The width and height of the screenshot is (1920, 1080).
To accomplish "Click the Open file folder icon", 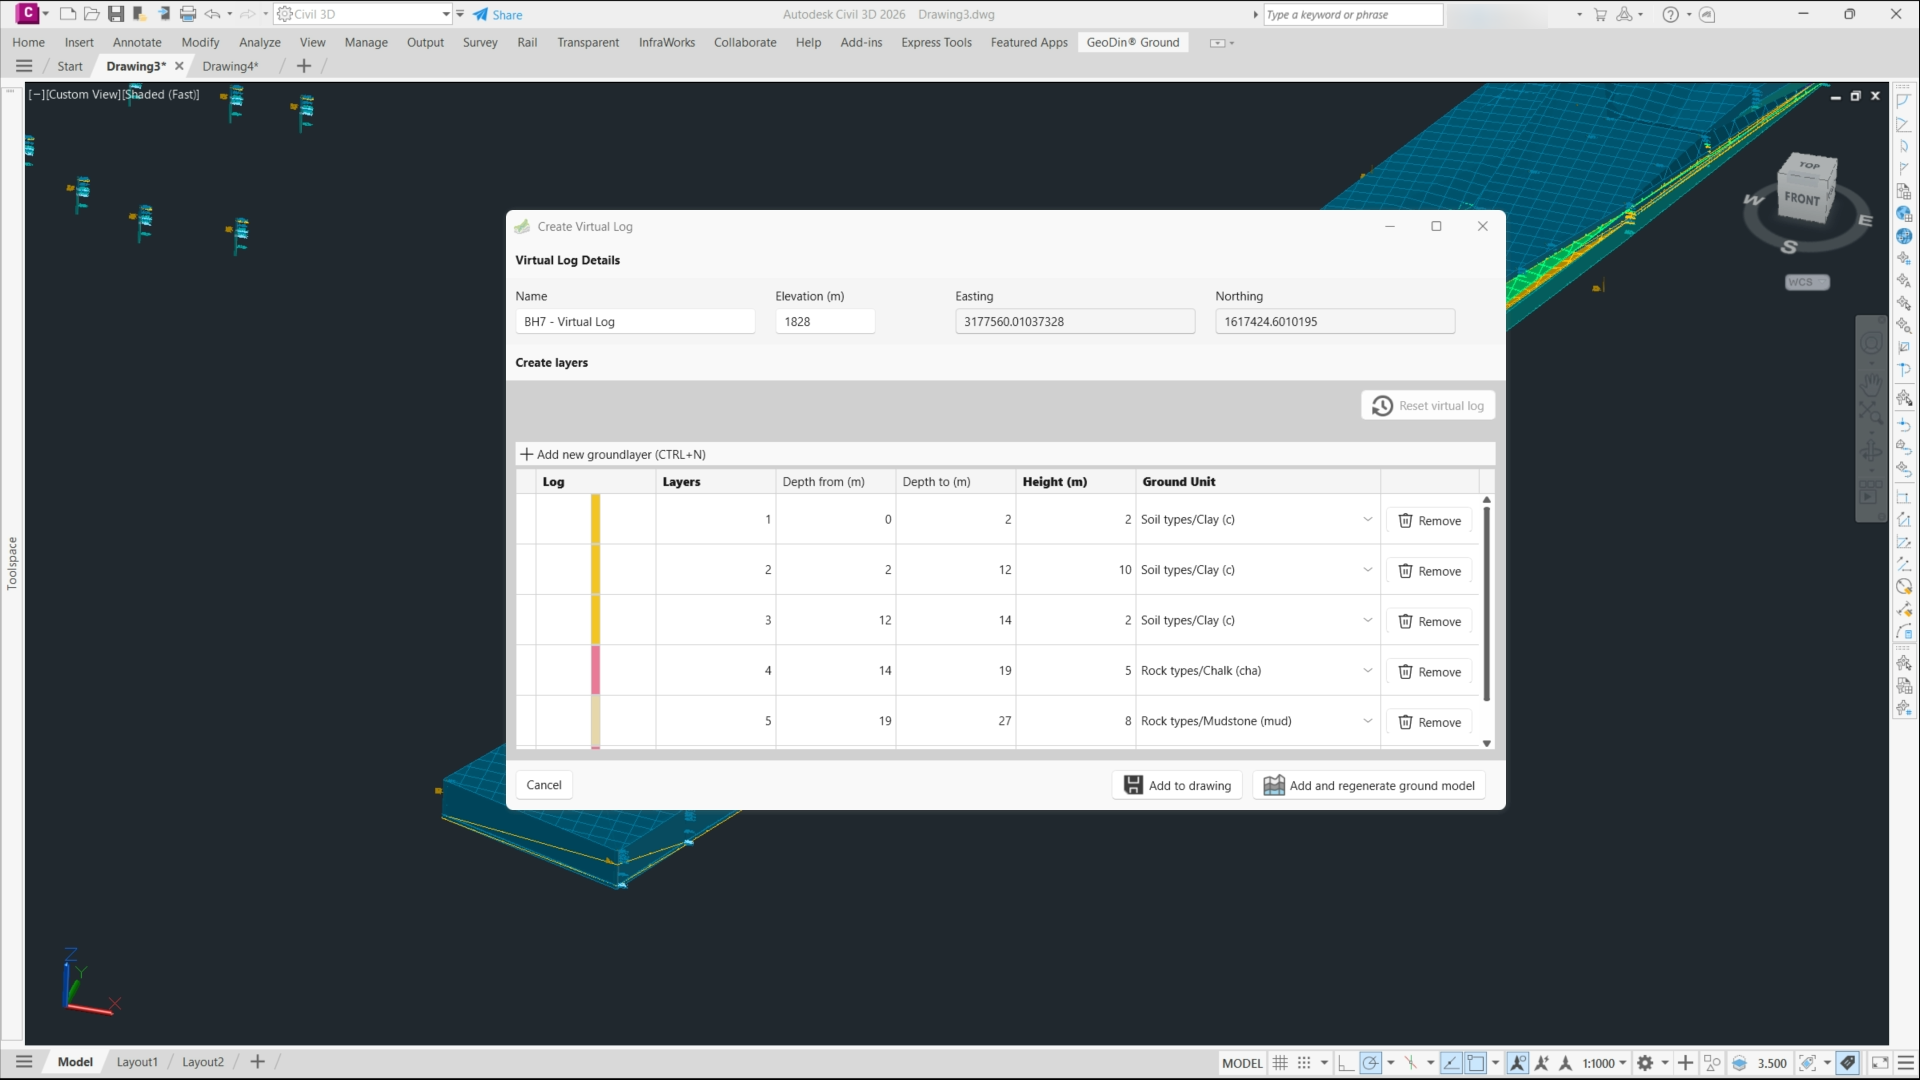I will tap(92, 14).
